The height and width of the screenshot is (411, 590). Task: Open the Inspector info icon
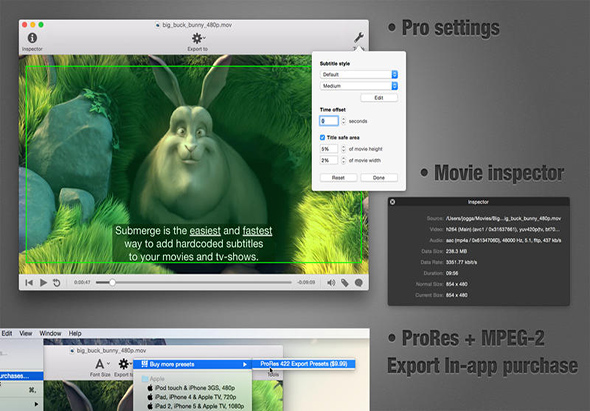32,38
